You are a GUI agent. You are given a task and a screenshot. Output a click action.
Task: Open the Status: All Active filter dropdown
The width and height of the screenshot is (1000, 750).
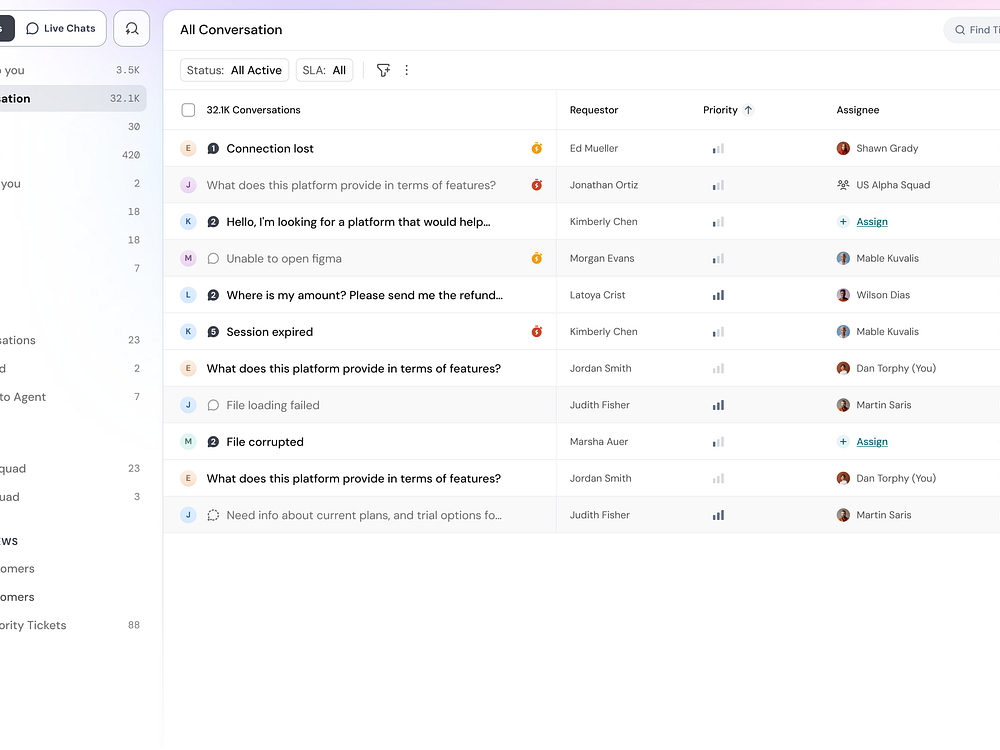point(235,70)
